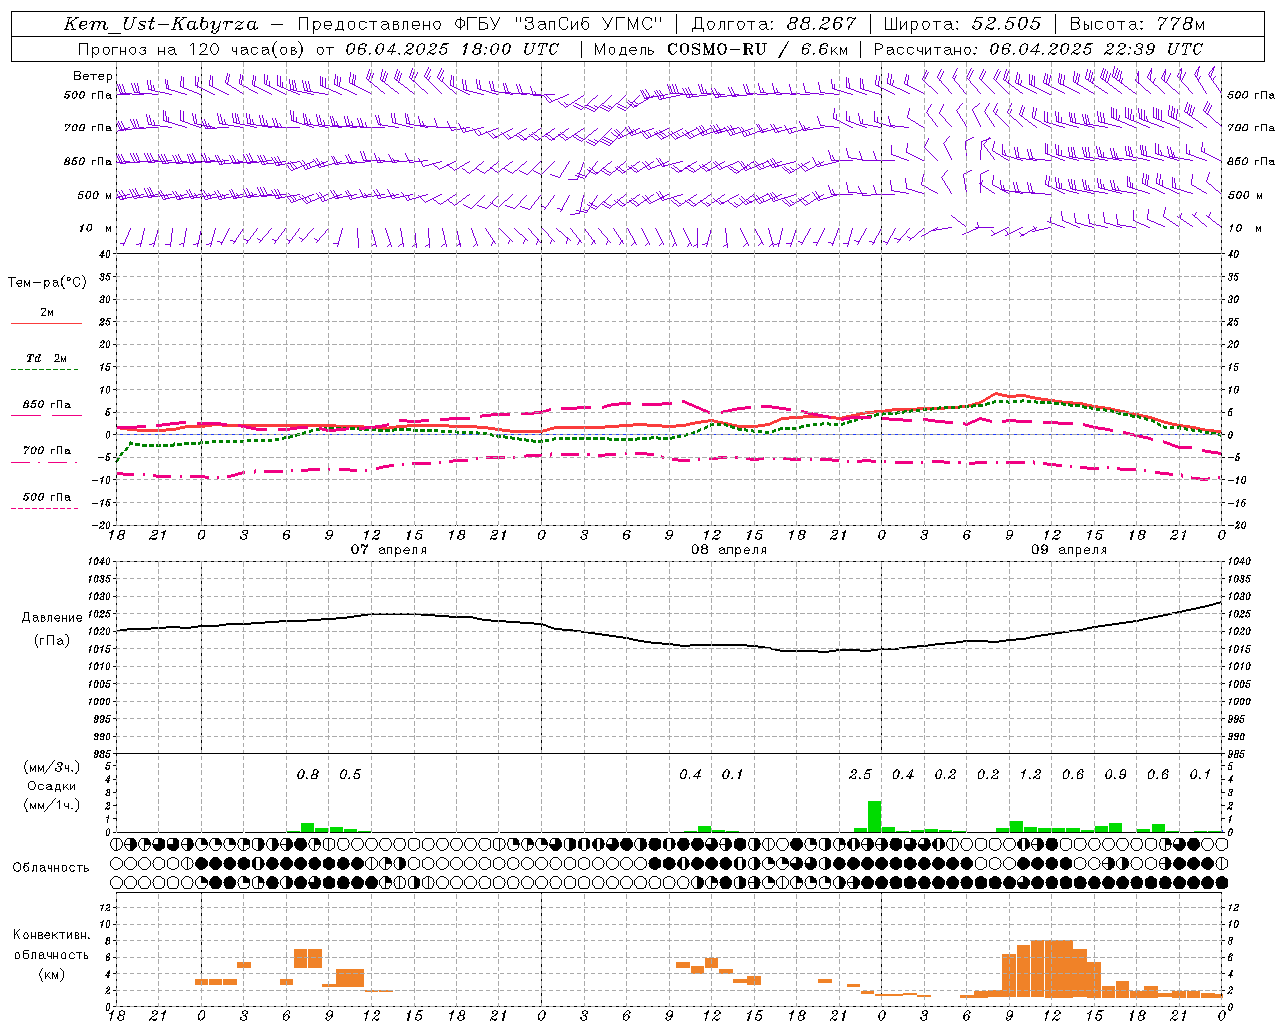Select the 'Модель COSMO-RU / 6.6км' text
Viewport: 1280px width, 1024px height.
click(723, 49)
